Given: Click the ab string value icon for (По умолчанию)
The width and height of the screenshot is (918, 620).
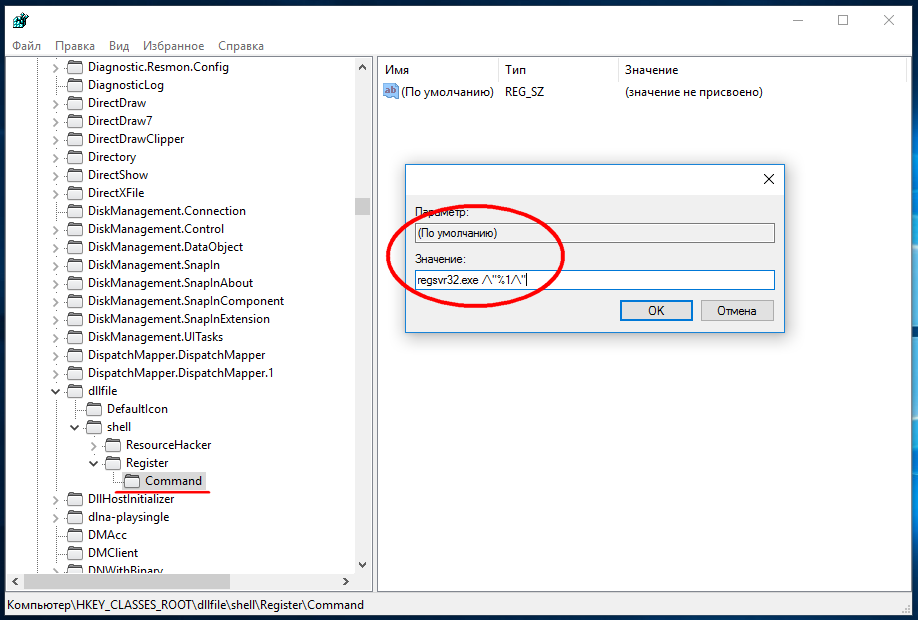Looking at the screenshot, I should pyautogui.click(x=391, y=91).
